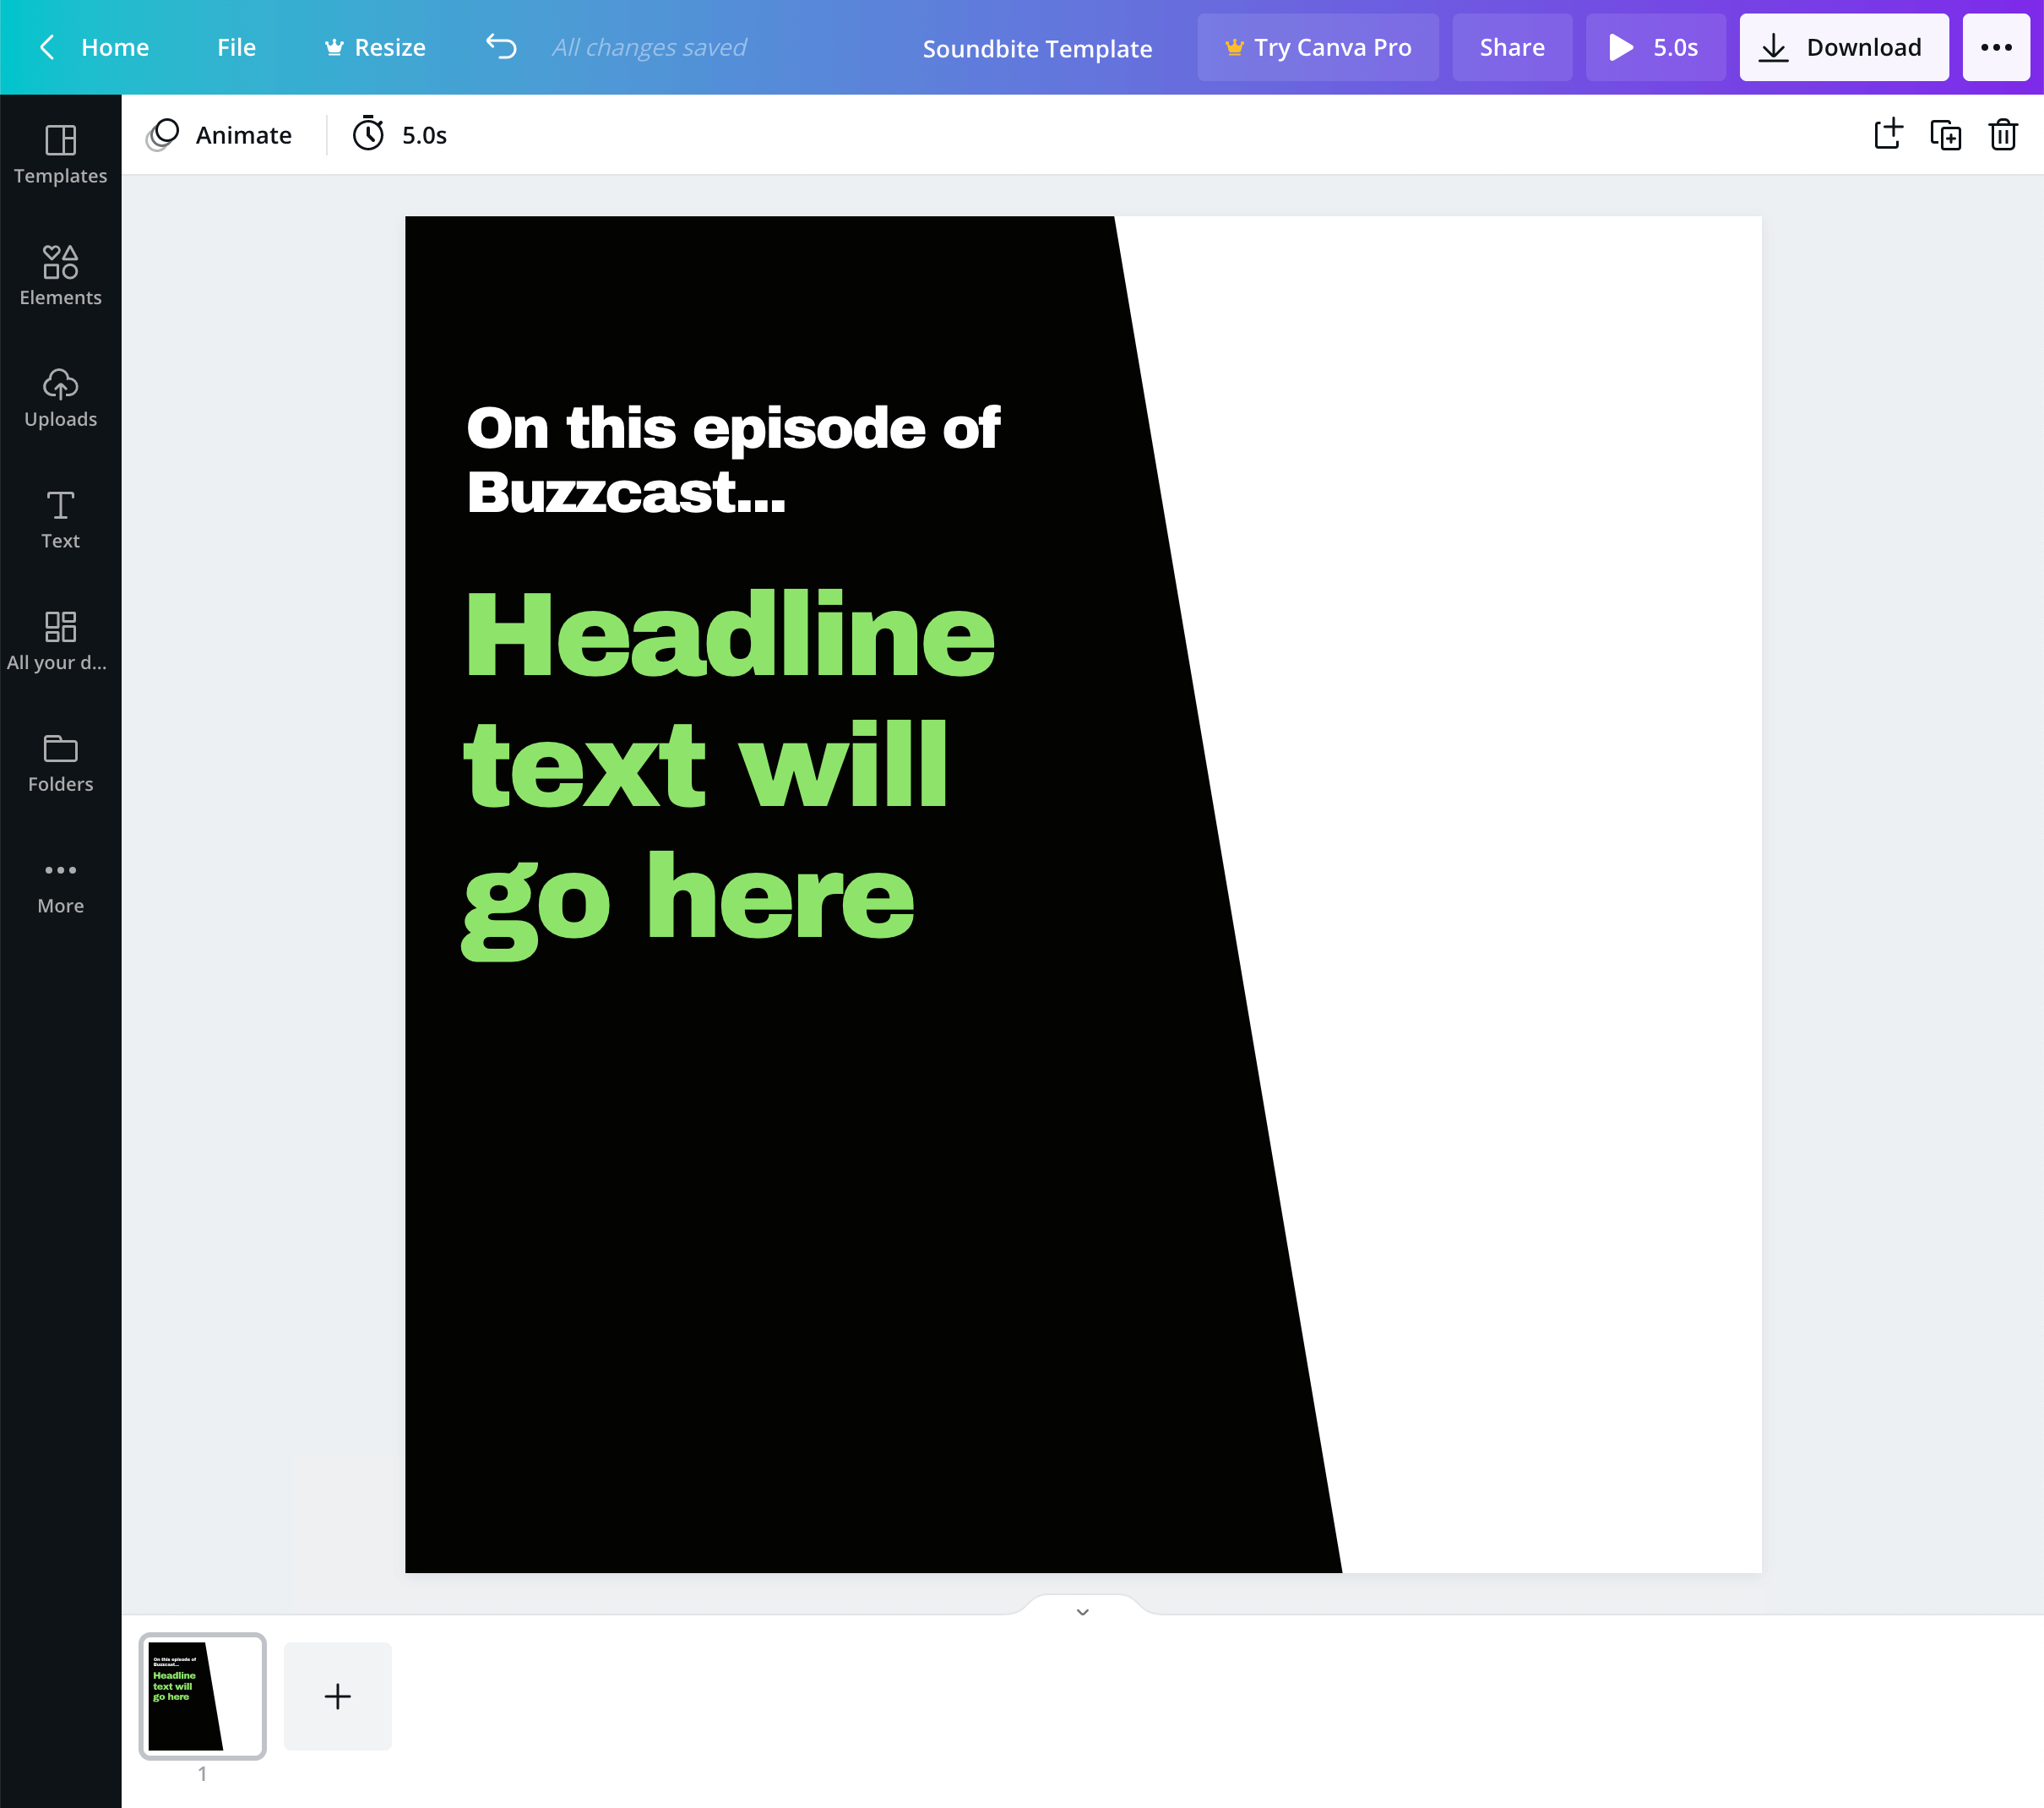Viewport: 2044px width, 1808px height.
Task: Add a new page icon in toolbar
Action: [1888, 135]
